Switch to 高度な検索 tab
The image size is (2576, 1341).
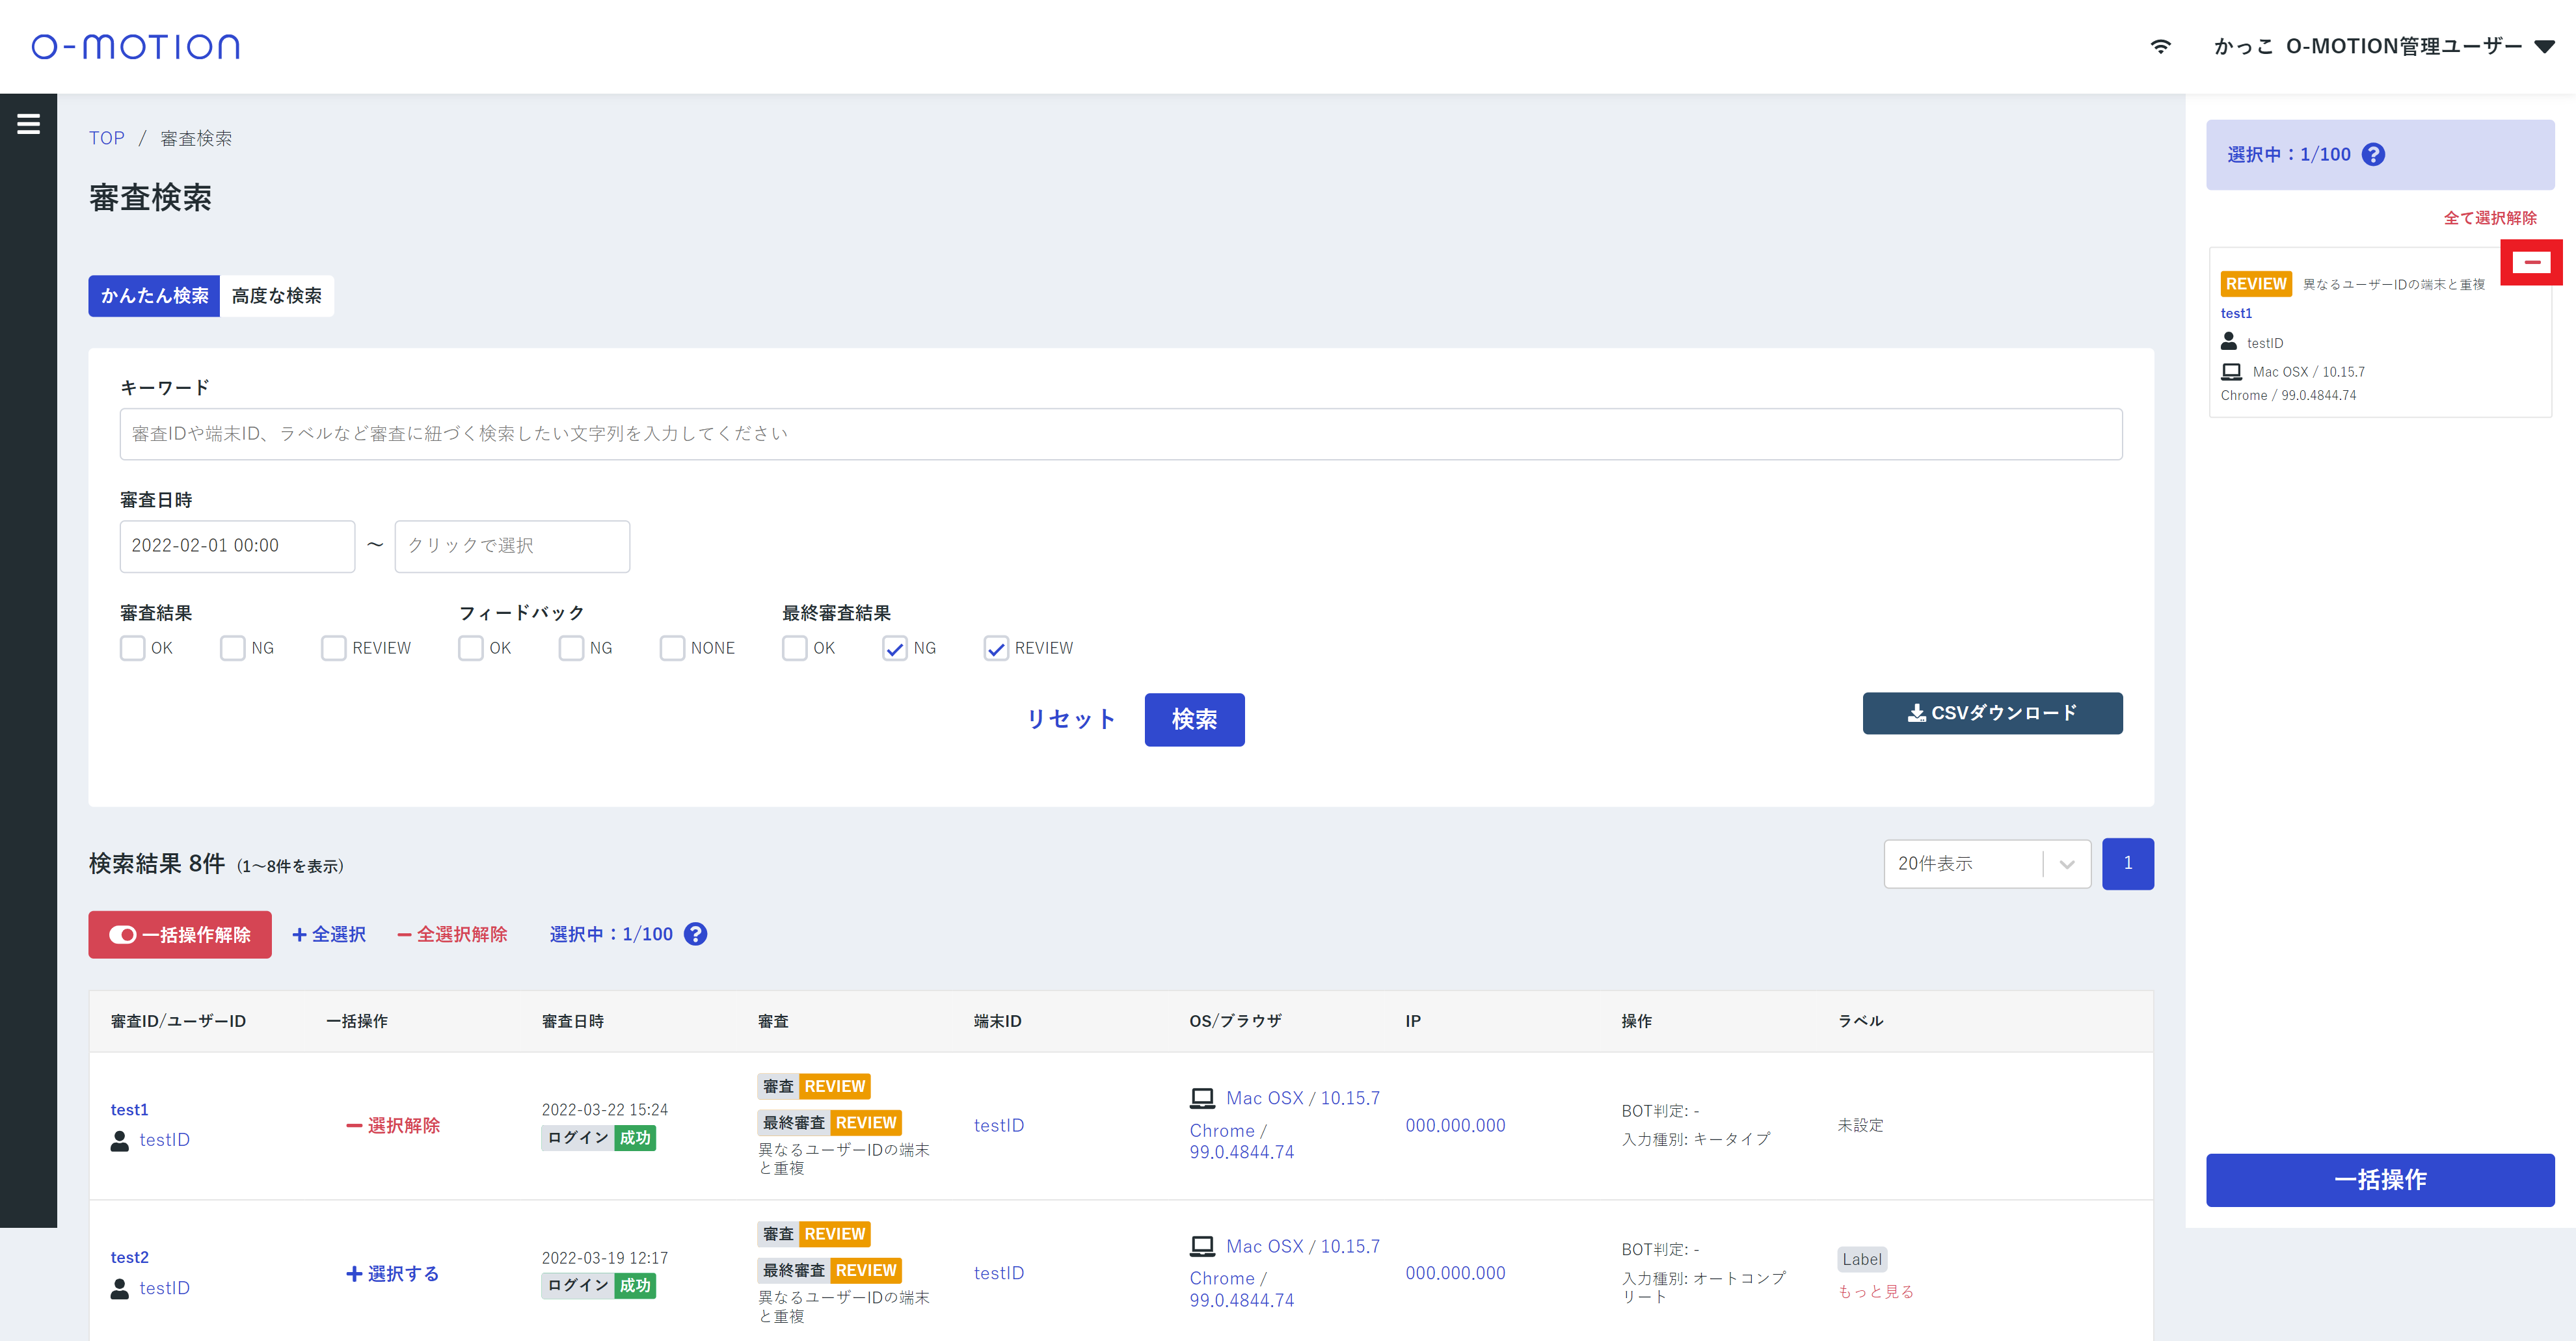coord(276,296)
